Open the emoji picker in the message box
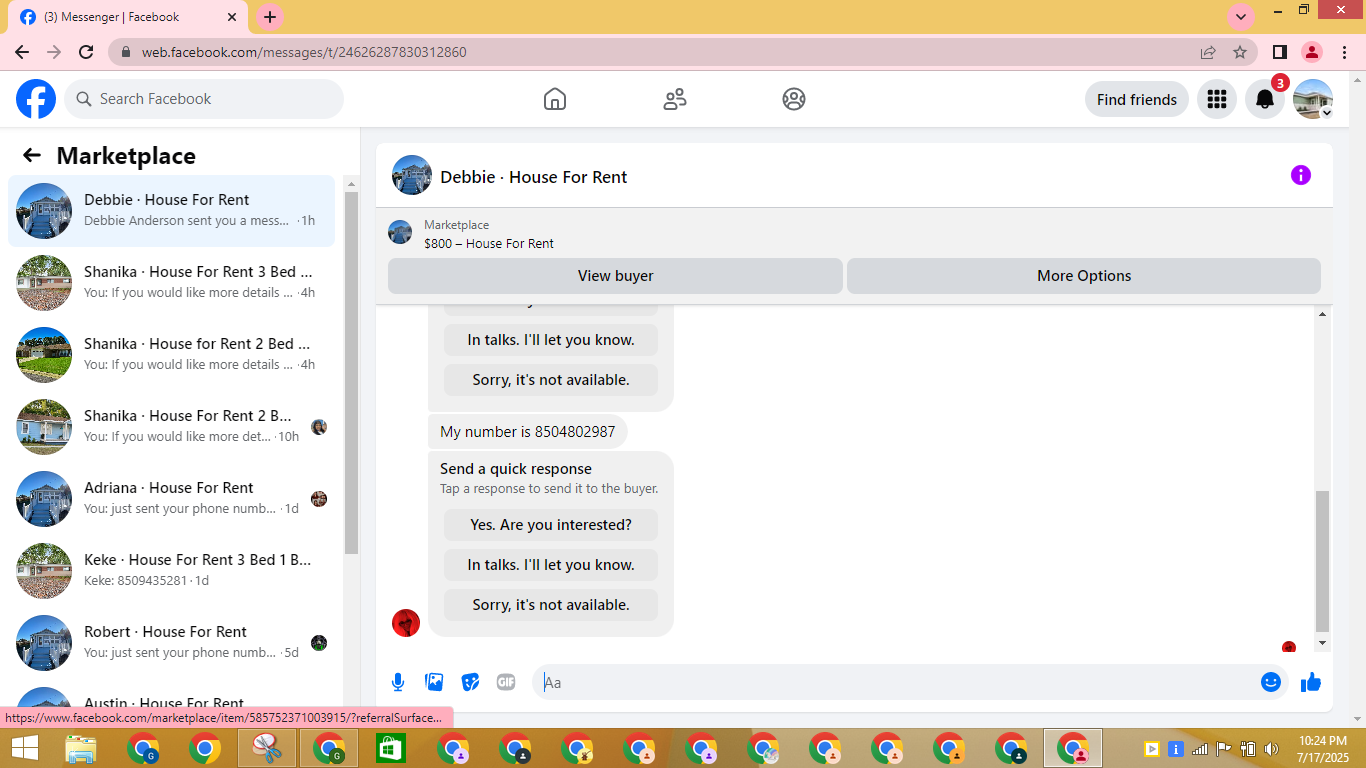Viewport: 1366px width, 768px height. click(1271, 682)
